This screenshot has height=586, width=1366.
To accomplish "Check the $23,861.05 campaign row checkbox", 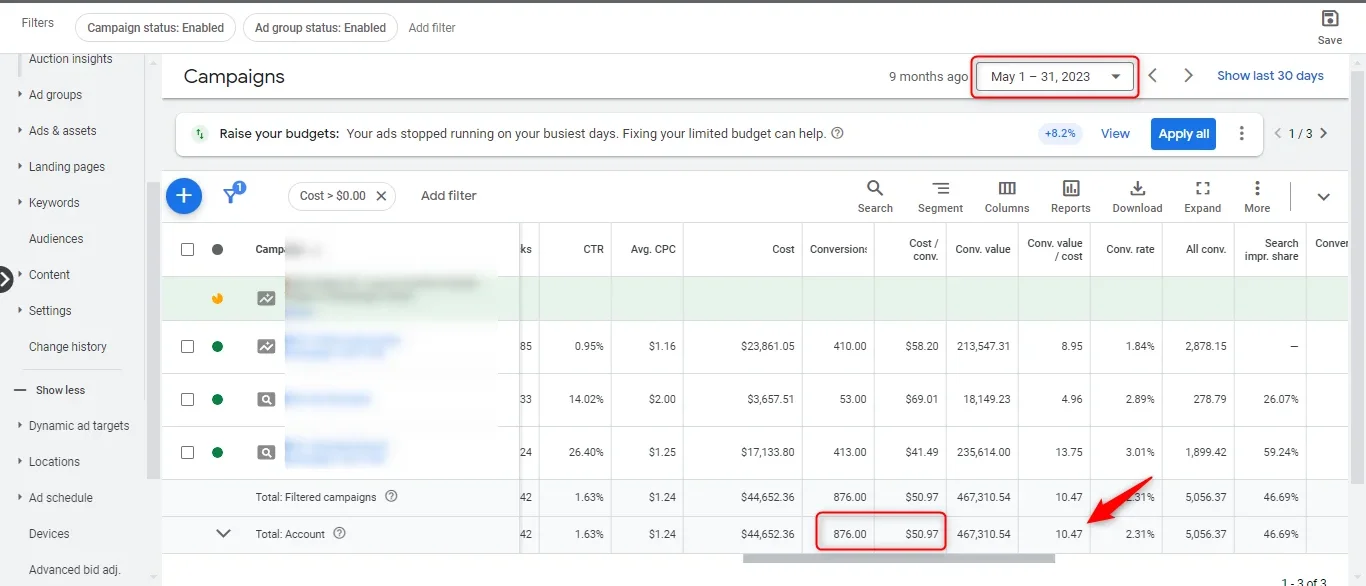I will (x=187, y=346).
